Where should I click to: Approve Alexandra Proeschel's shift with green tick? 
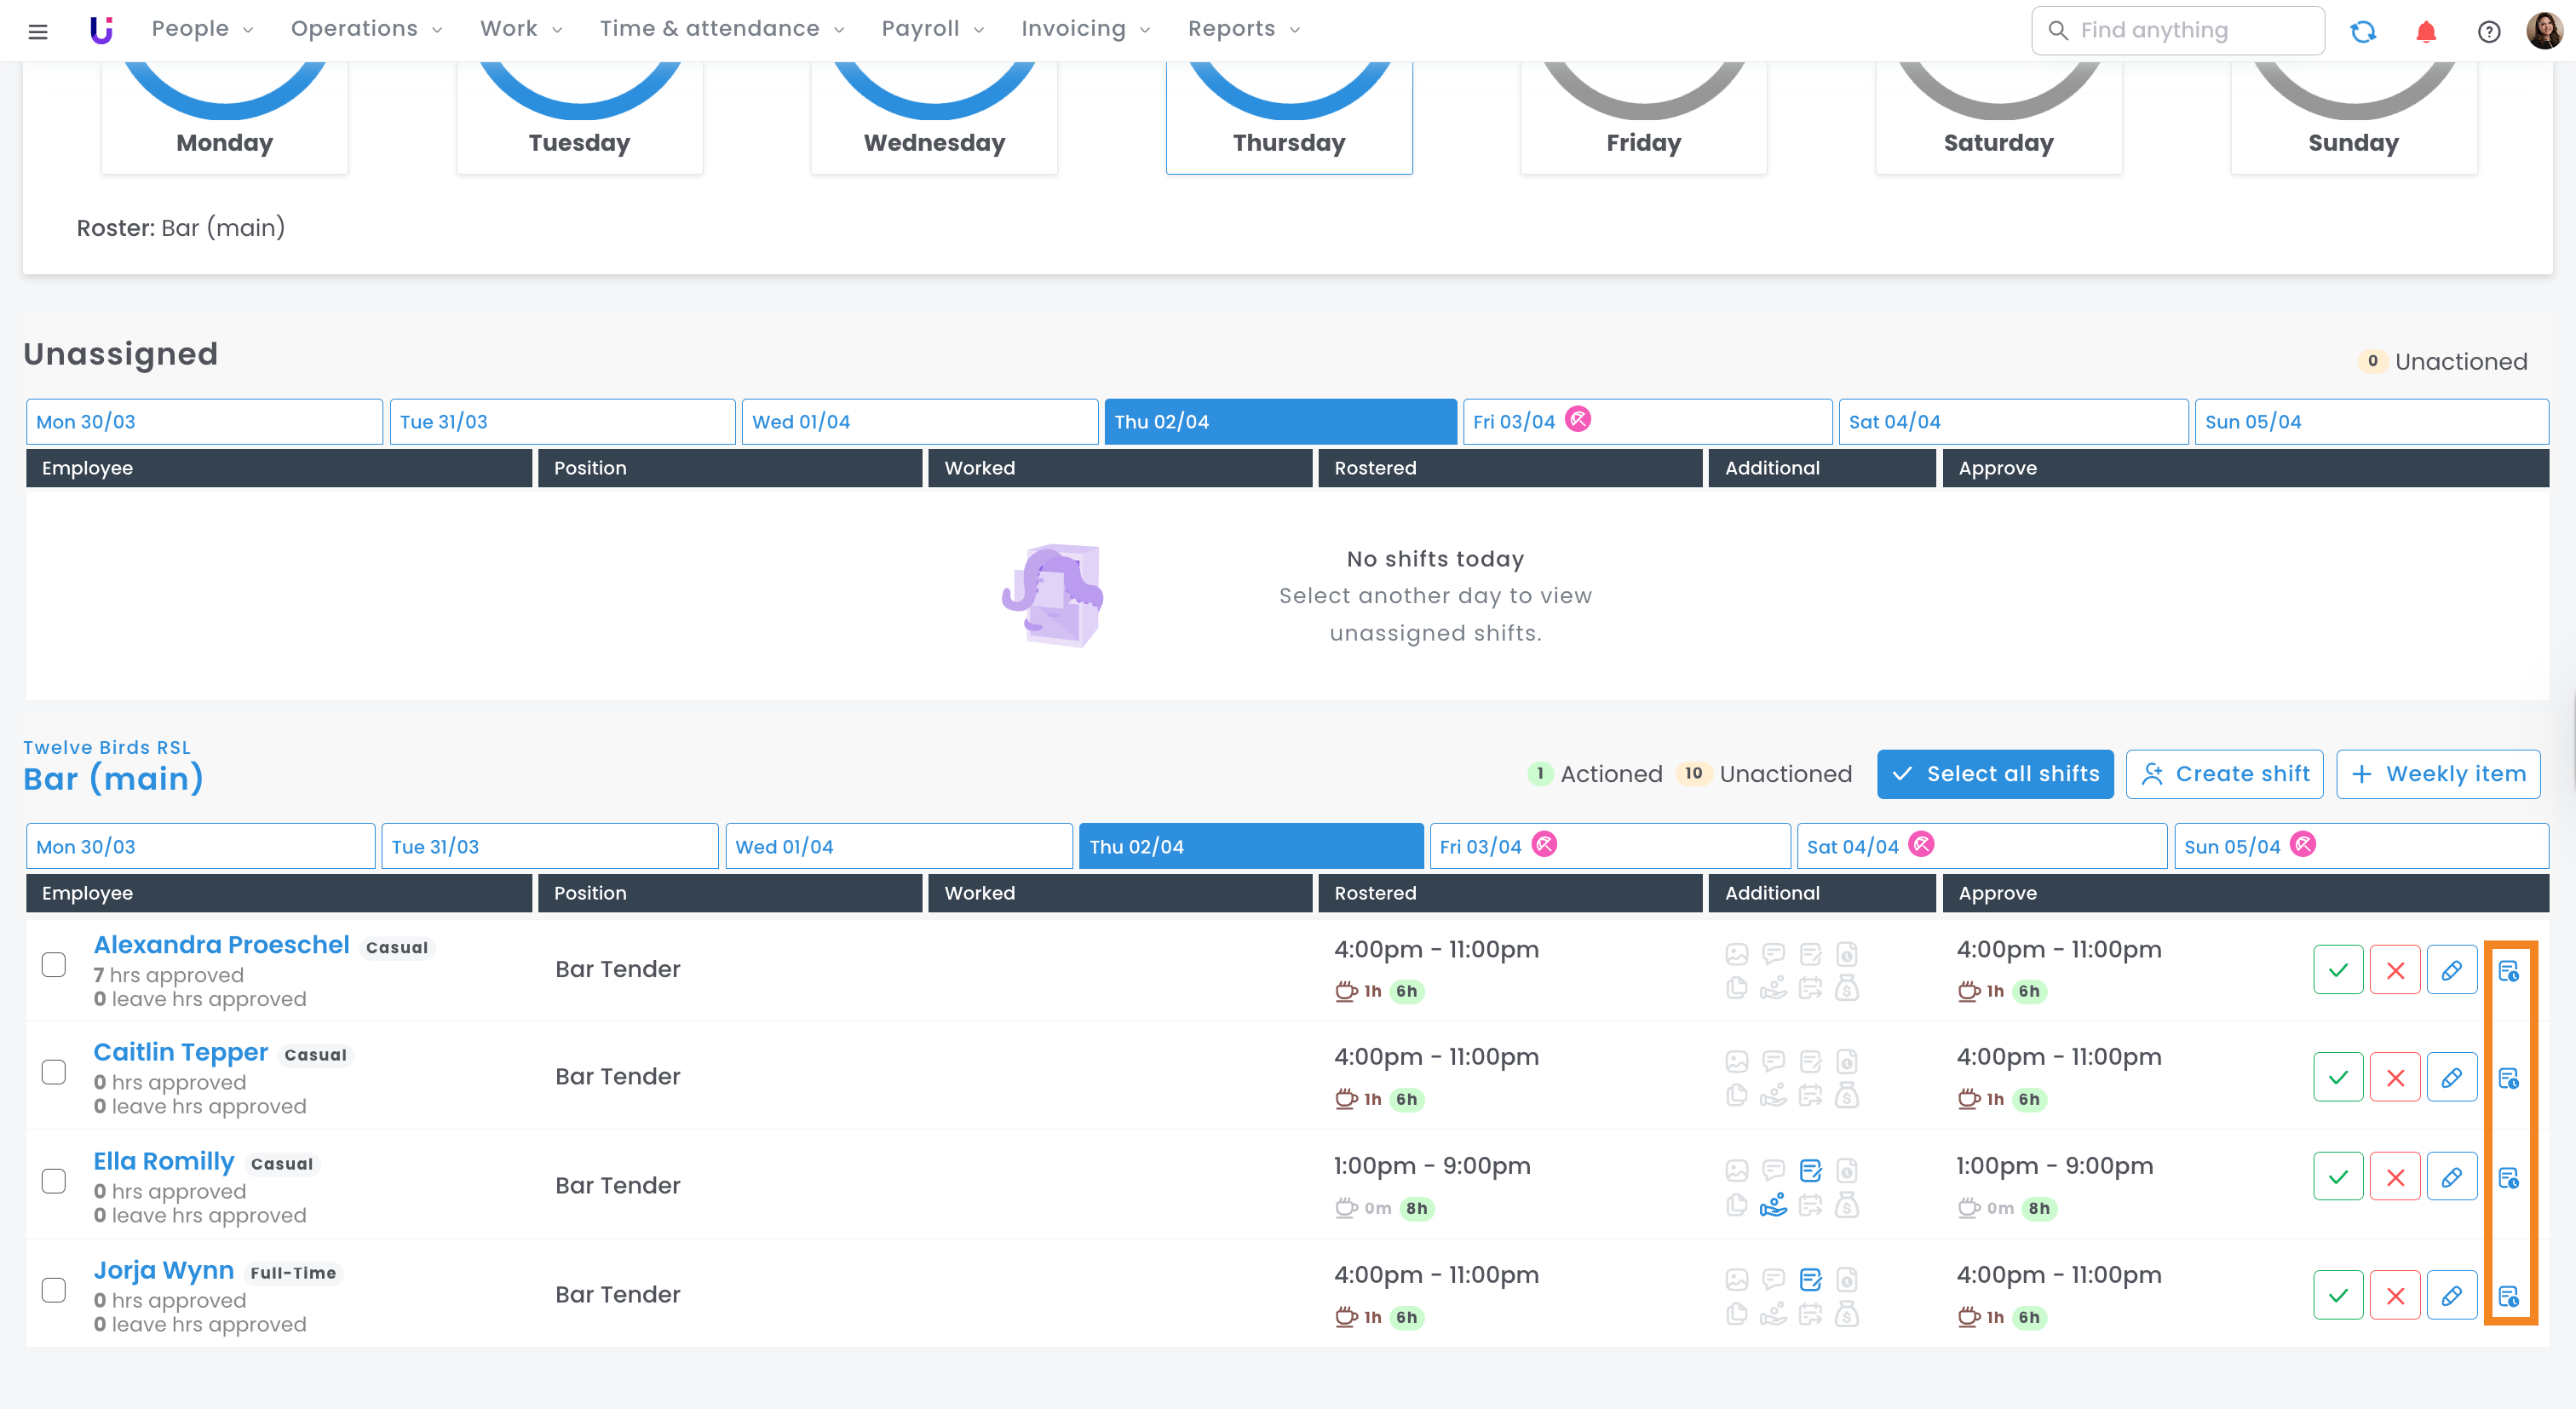pos(2337,969)
